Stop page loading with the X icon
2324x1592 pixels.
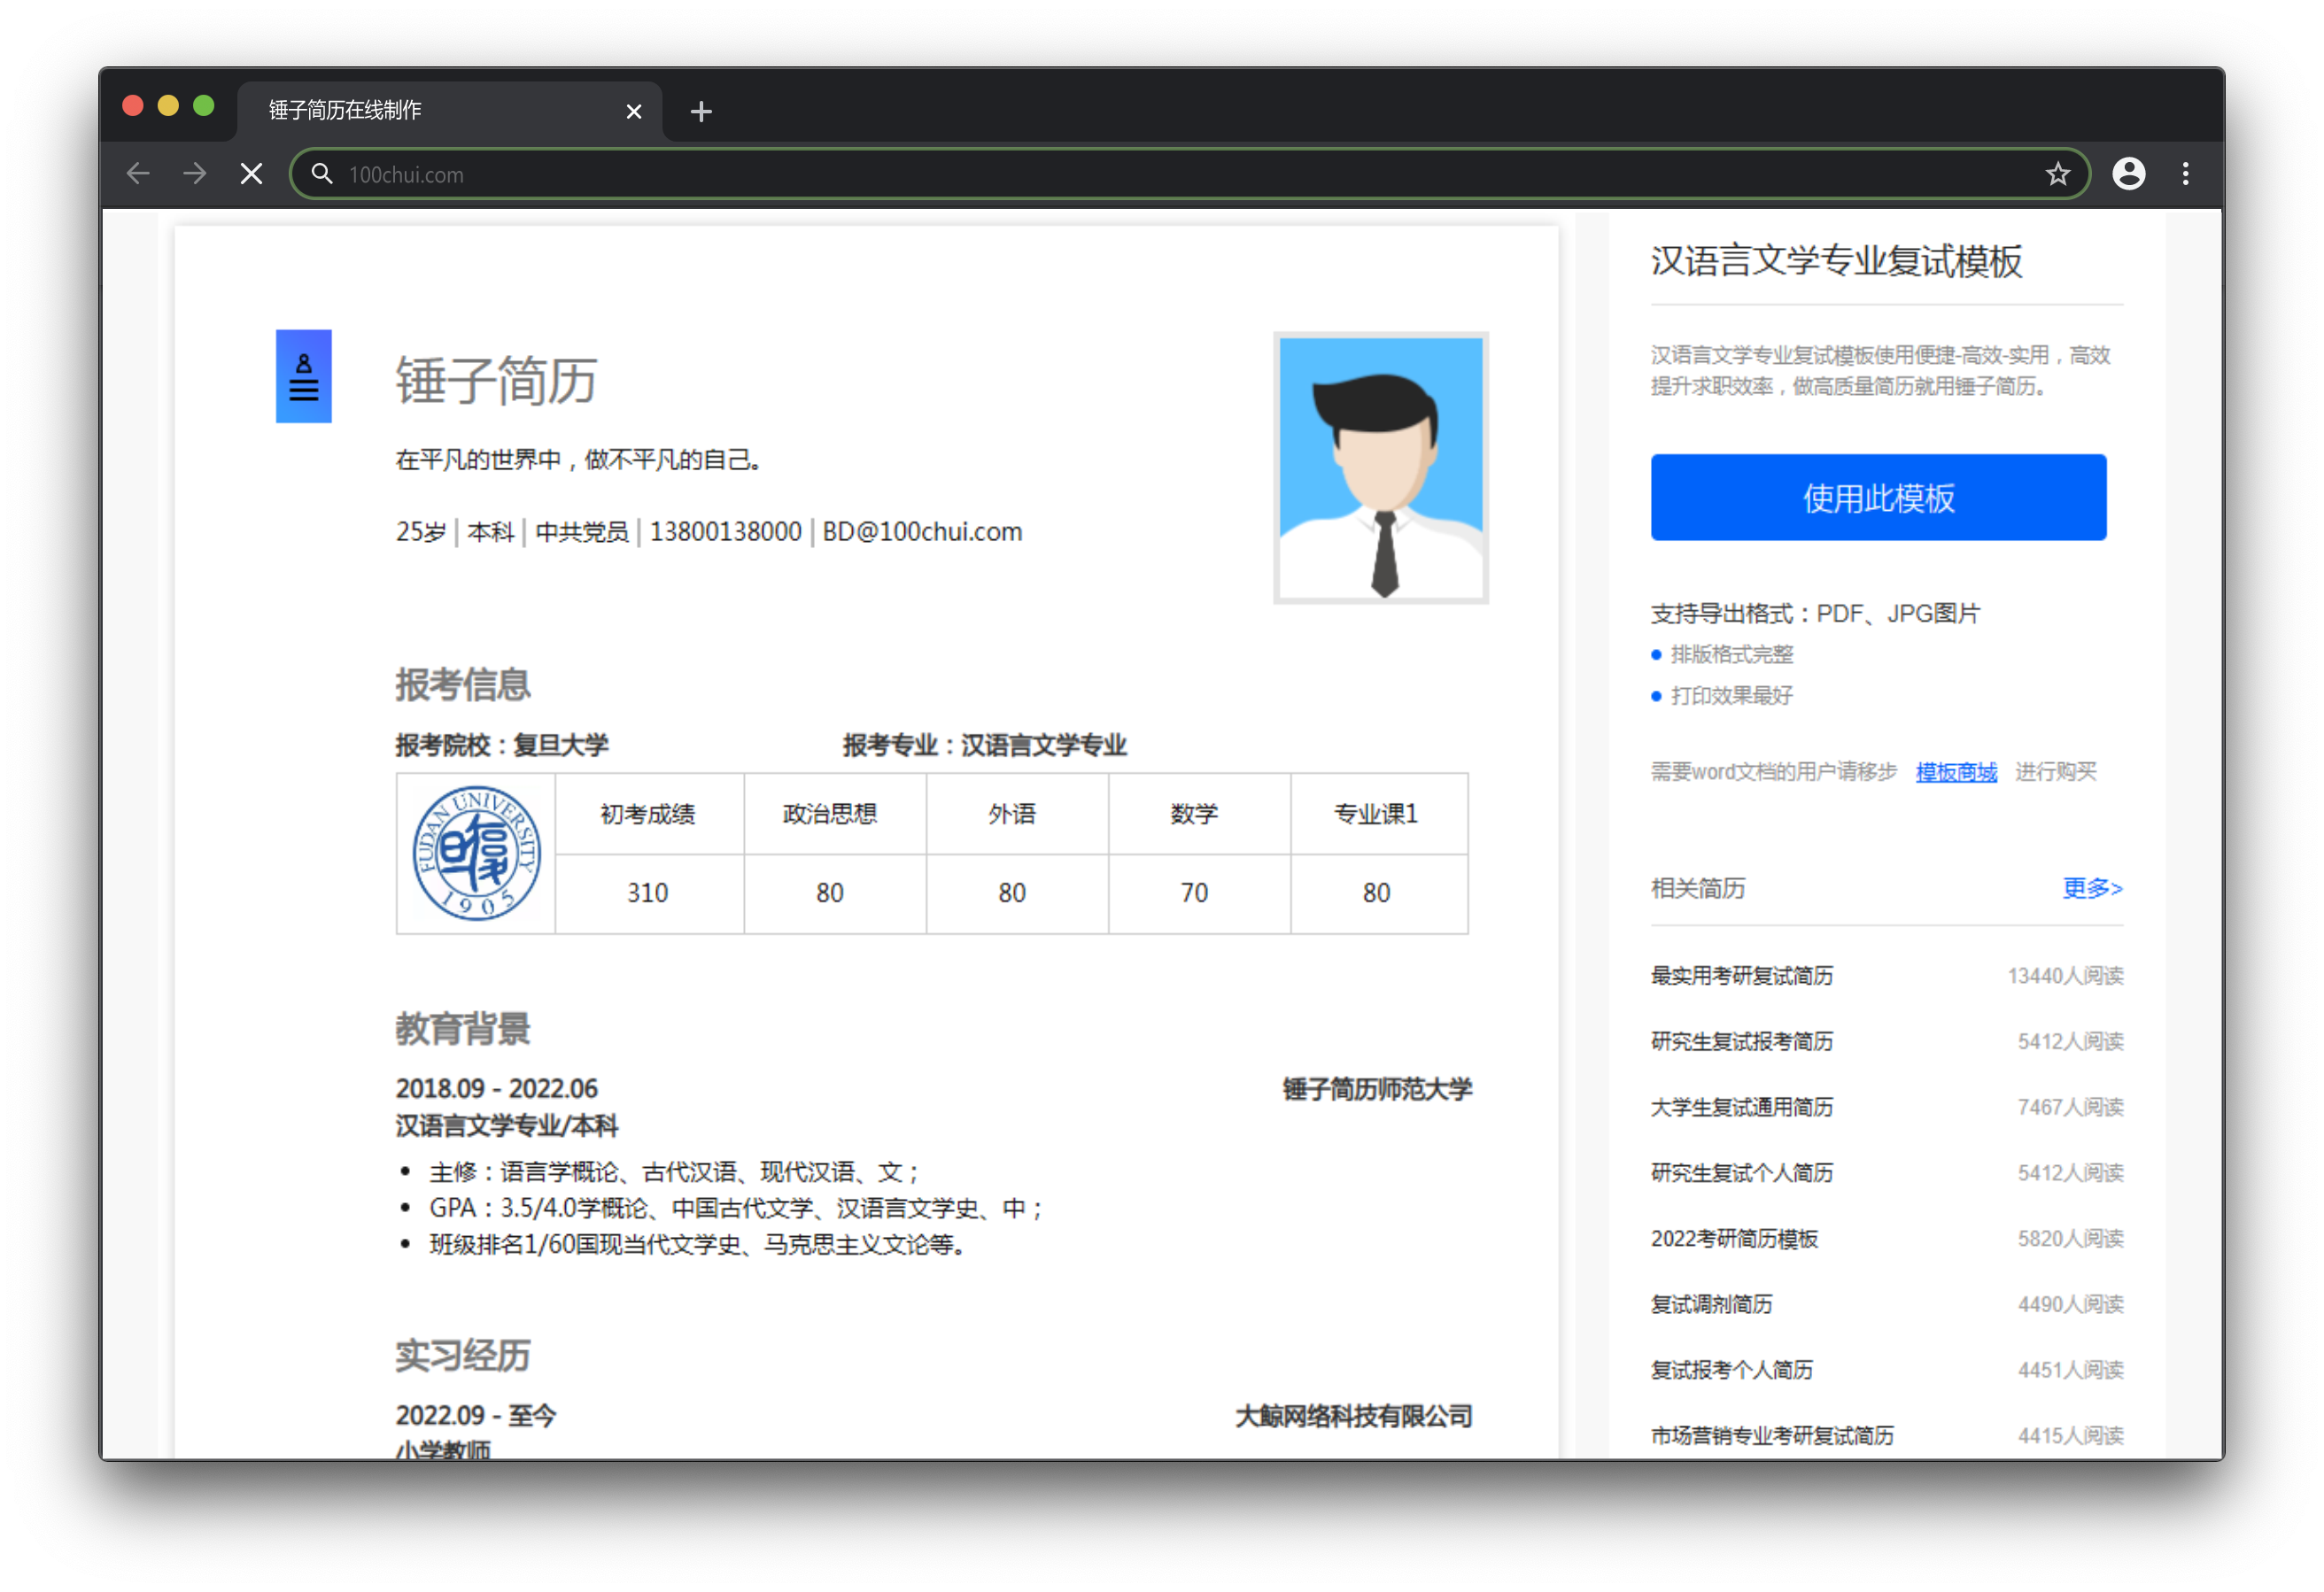tap(252, 174)
